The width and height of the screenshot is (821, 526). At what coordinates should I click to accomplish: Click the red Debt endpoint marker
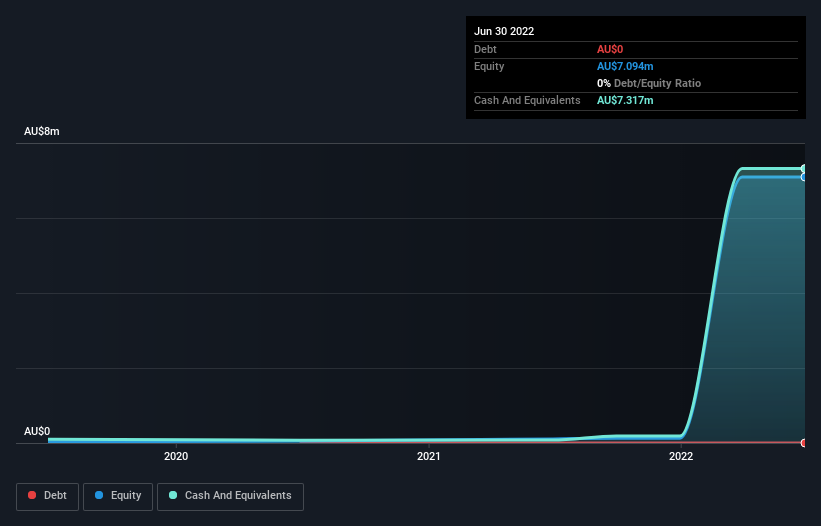click(804, 443)
